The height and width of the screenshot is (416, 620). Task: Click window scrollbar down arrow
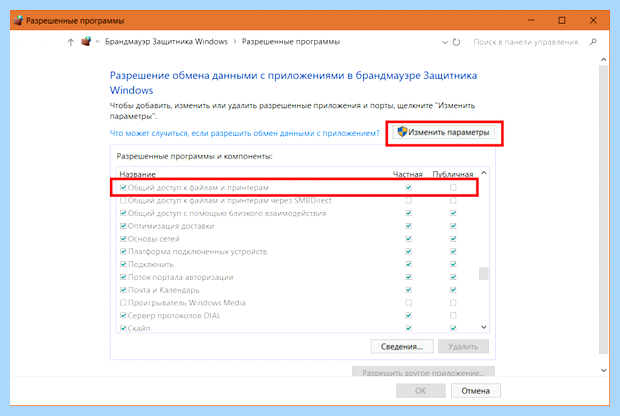pyautogui.click(x=603, y=371)
